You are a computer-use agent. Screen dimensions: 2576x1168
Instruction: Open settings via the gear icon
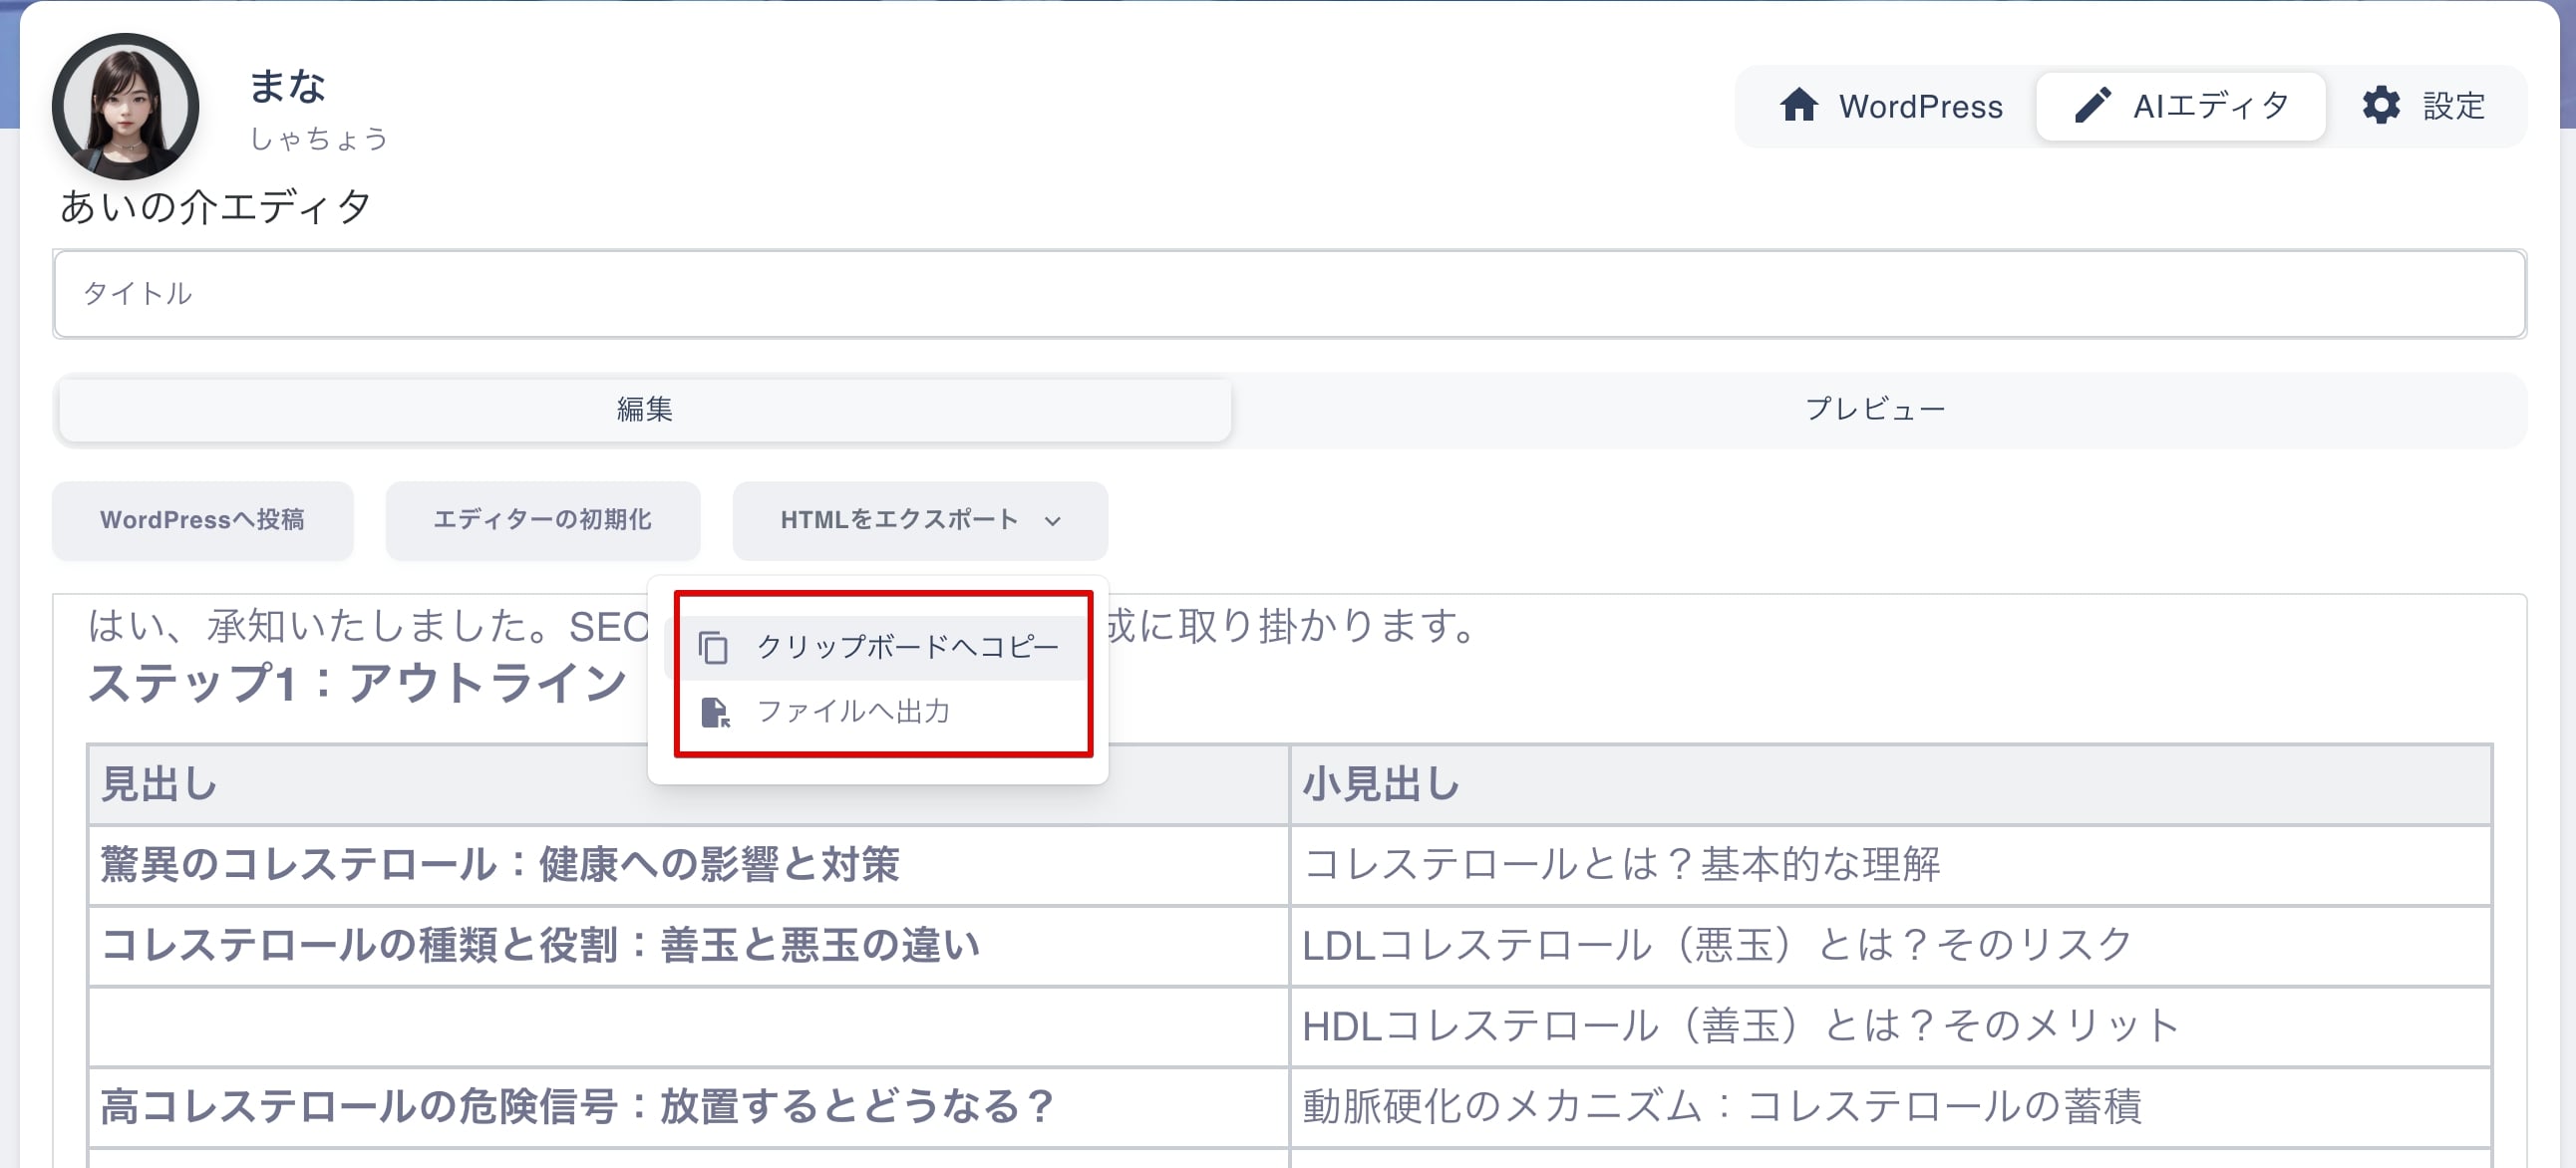(2381, 105)
